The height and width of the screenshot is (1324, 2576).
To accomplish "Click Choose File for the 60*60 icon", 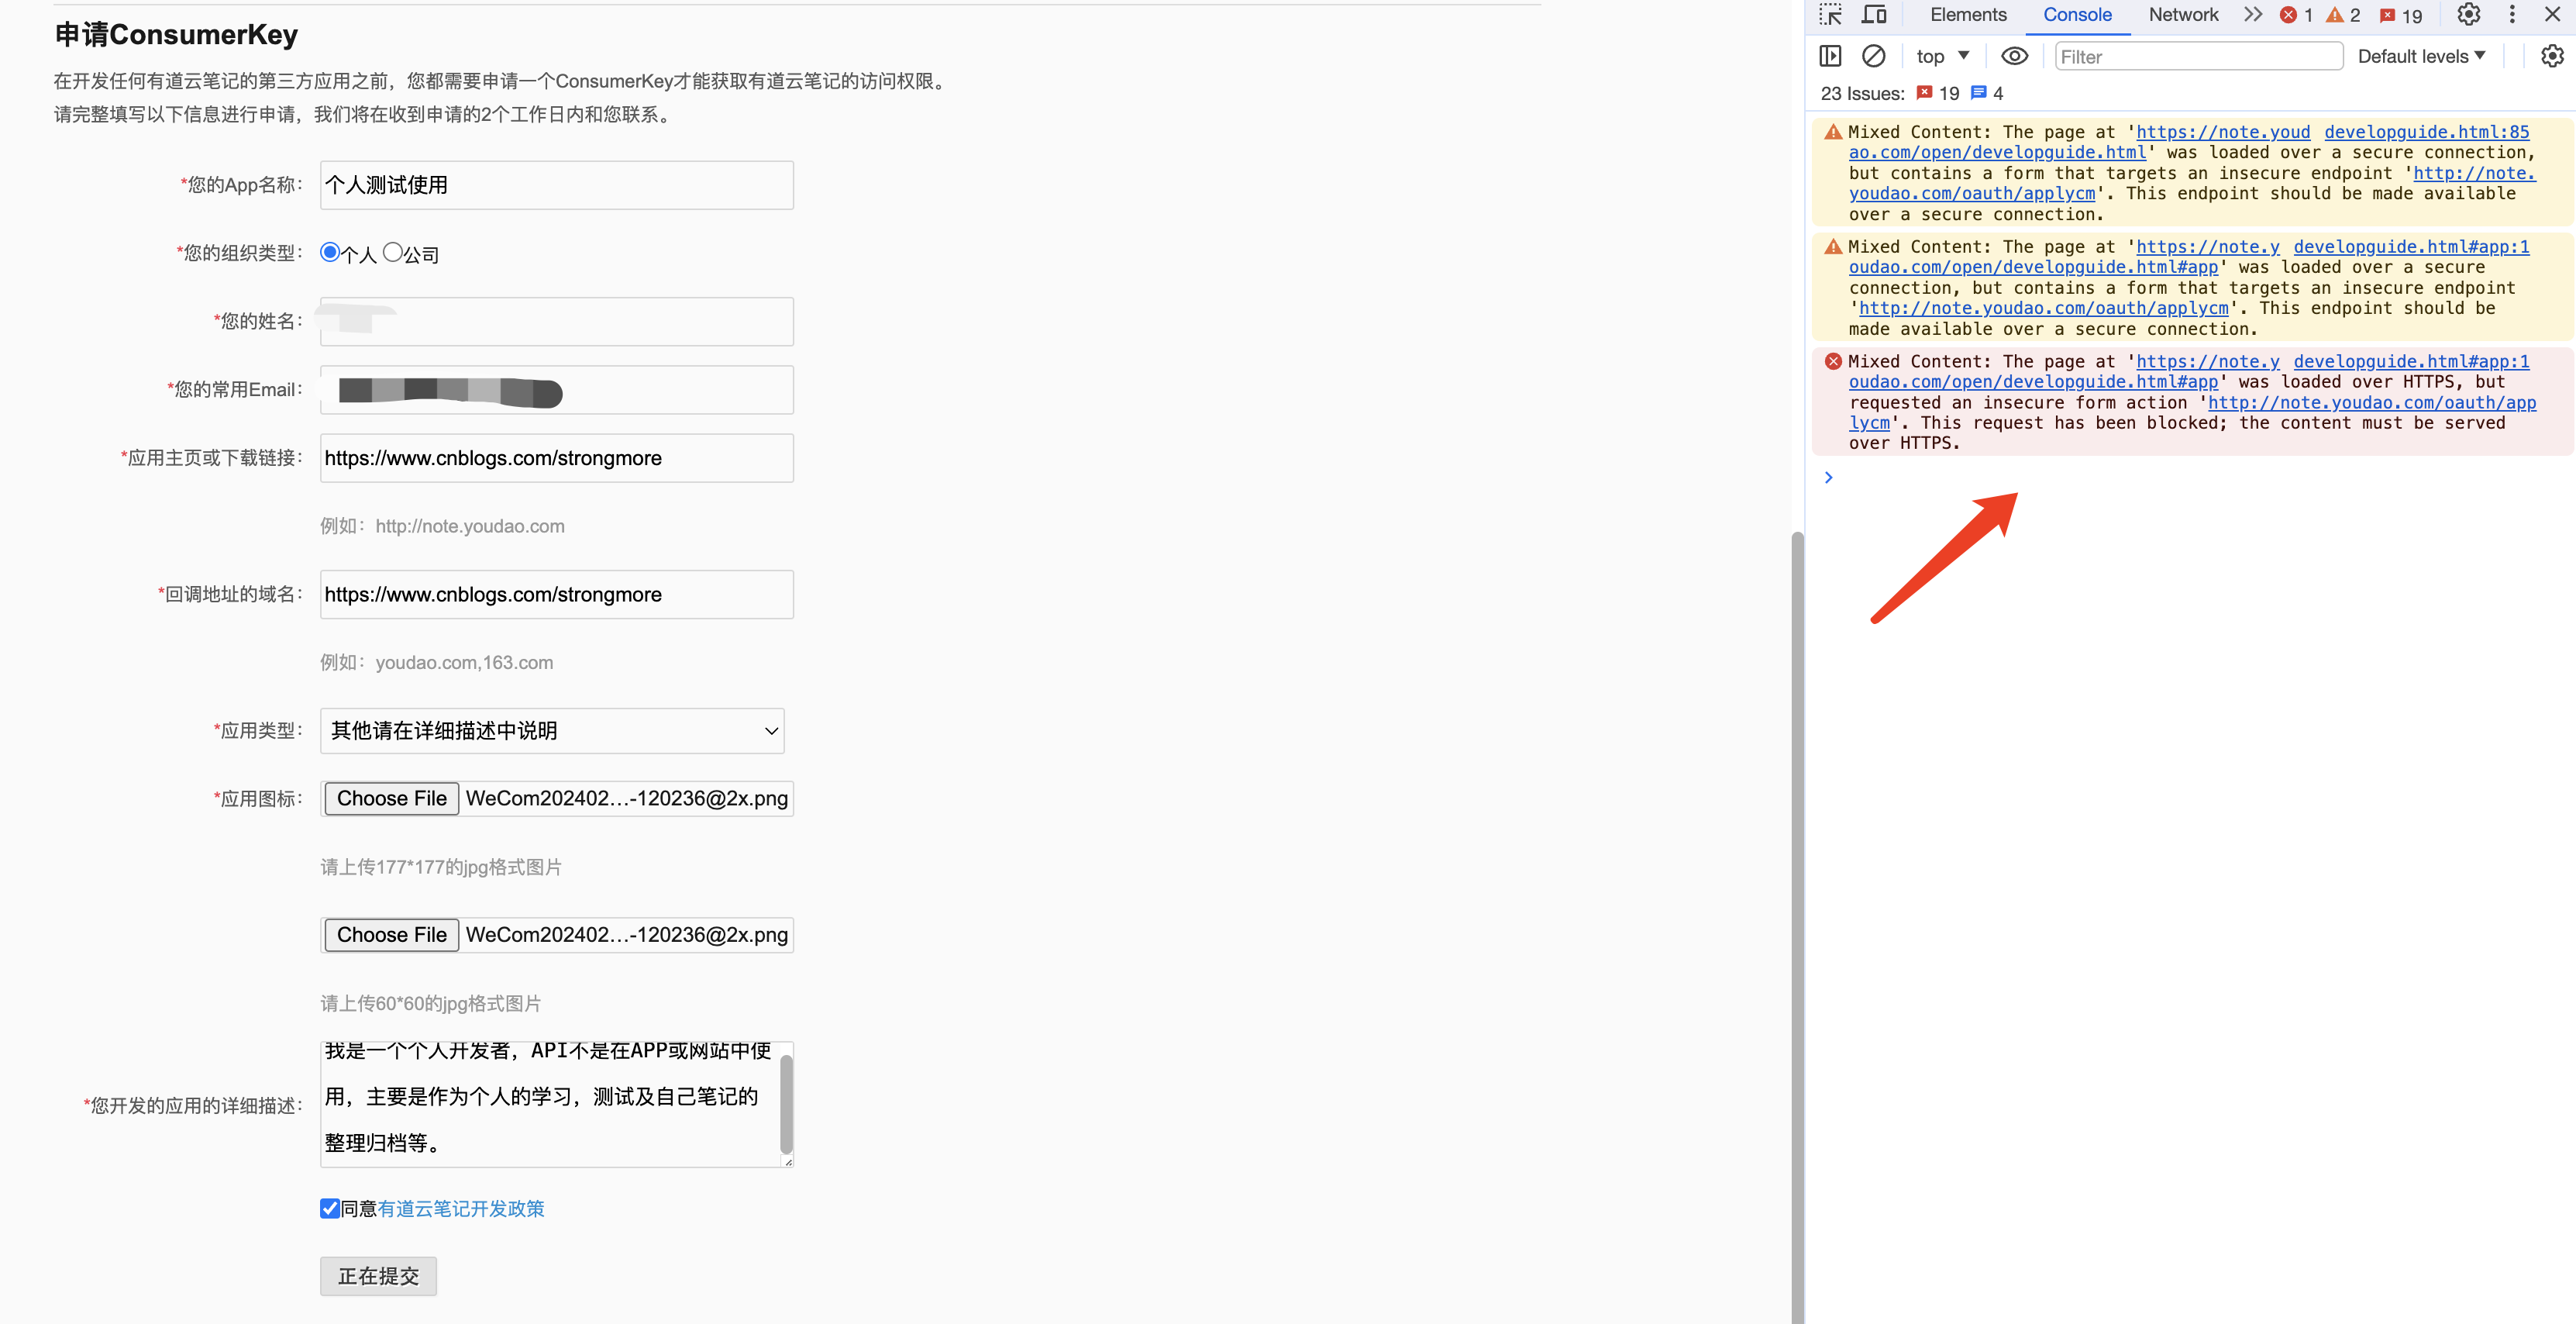I will click(x=391, y=935).
